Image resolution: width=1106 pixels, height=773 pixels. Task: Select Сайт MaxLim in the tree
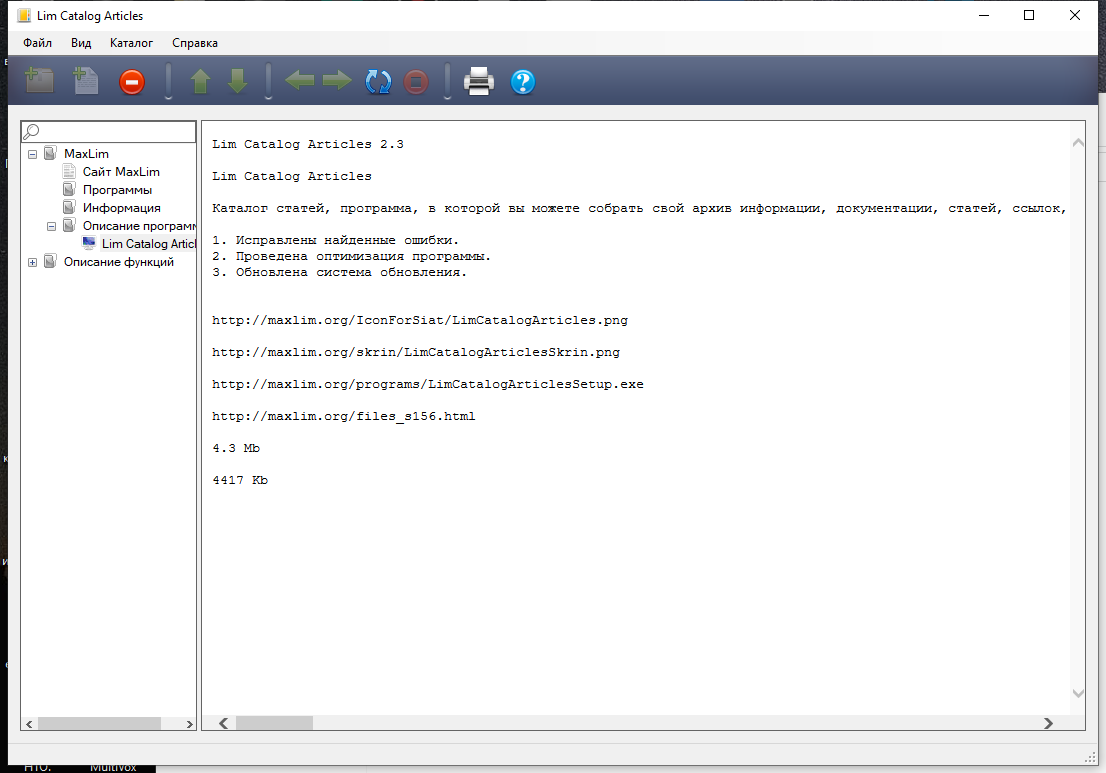(121, 172)
